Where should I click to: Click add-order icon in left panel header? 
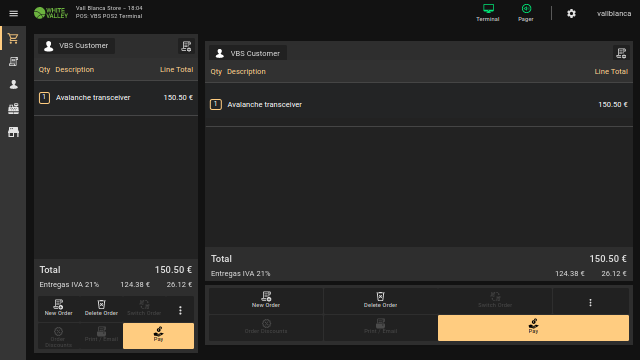[186, 46]
